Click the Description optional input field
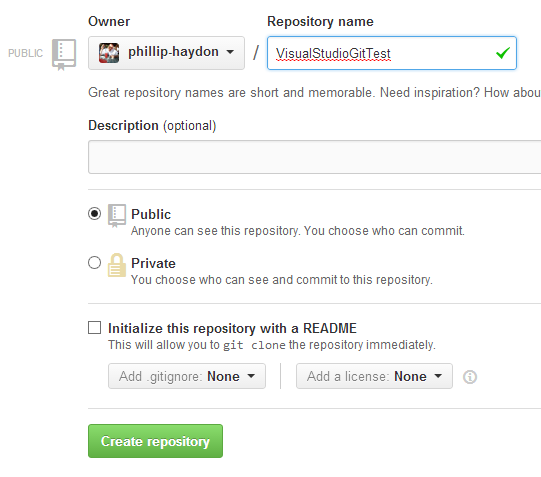541x477 pixels. [x=314, y=157]
